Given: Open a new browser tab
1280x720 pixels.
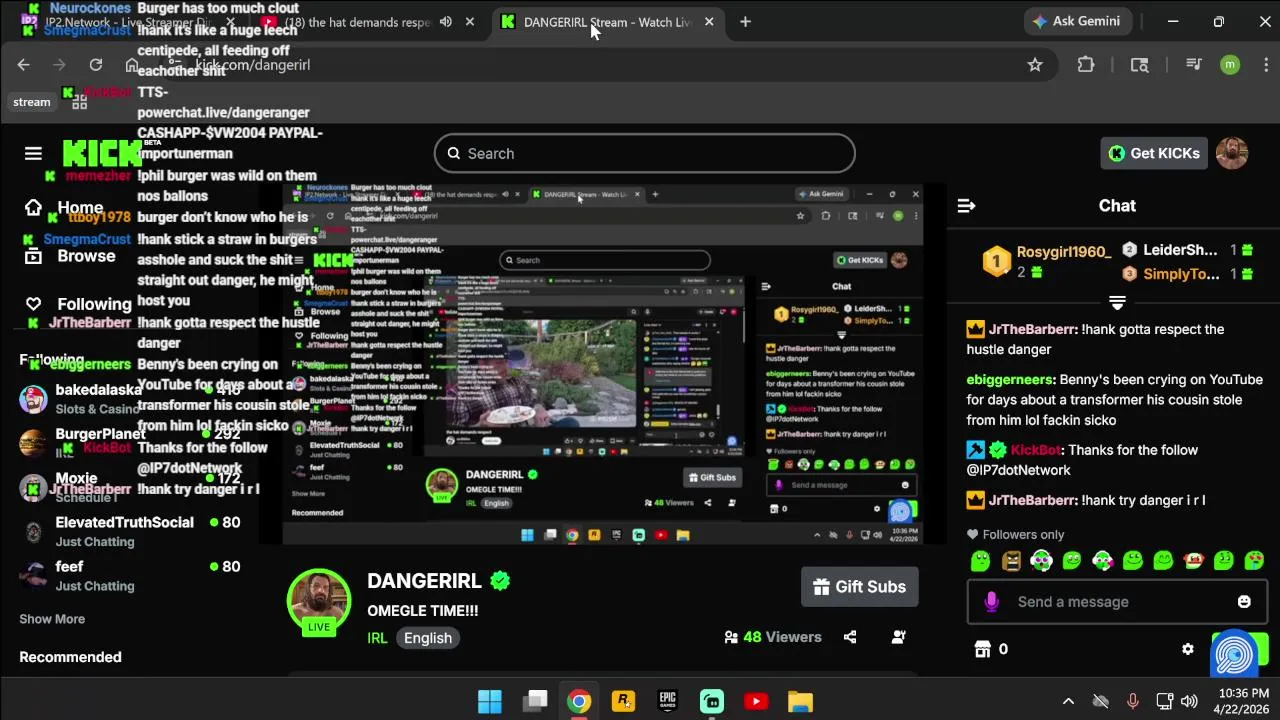Looking at the screenshot, I should point(745,22).
